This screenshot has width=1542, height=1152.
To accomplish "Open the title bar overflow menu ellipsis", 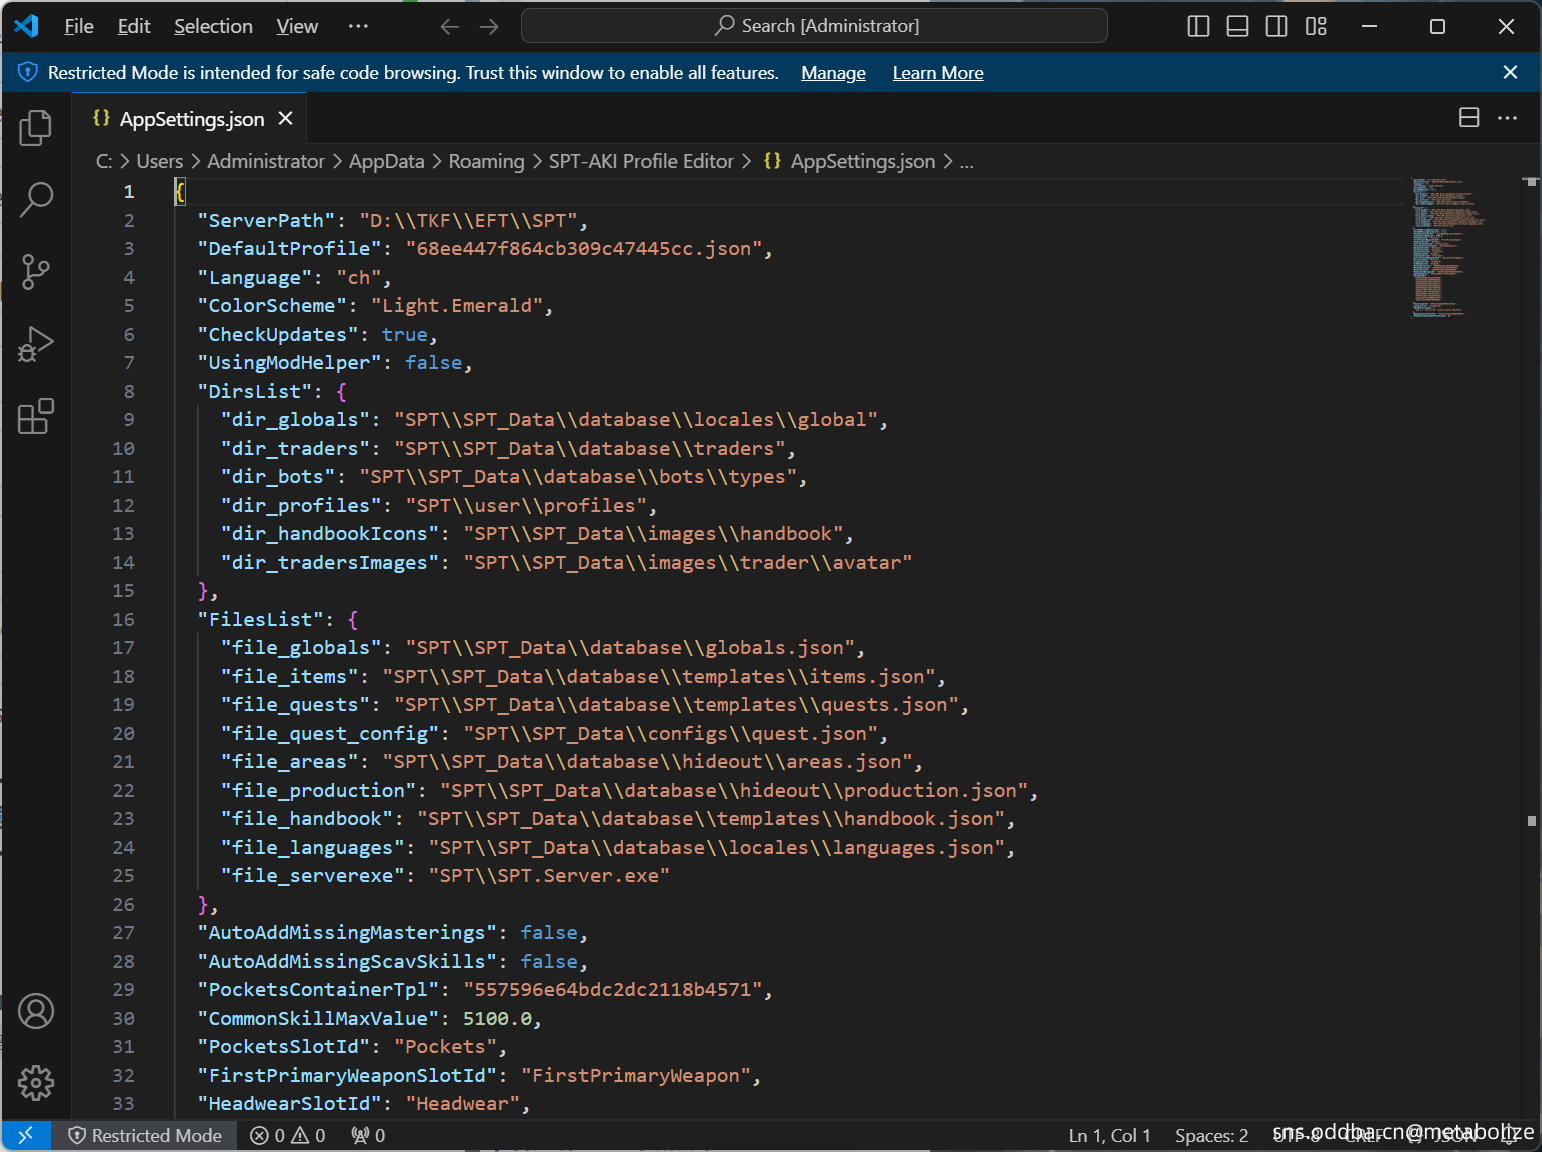I will coord(358,27).
